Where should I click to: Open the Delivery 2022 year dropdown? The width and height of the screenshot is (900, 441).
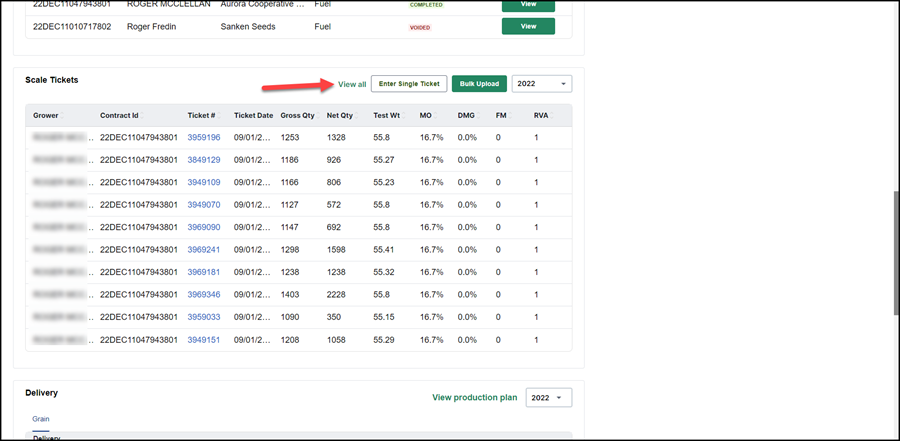(x=549, y=397)
